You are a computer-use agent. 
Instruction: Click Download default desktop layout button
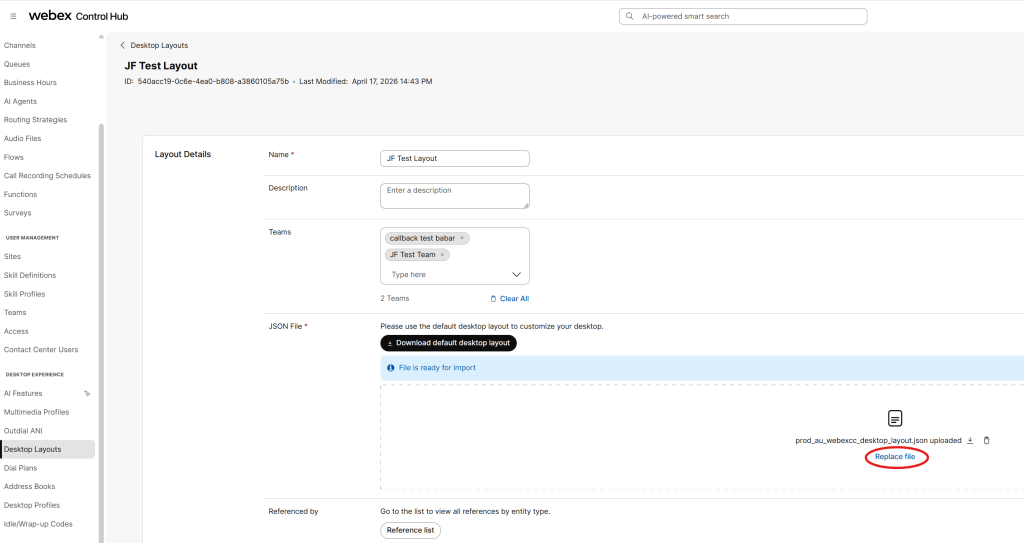click(448, 343)
